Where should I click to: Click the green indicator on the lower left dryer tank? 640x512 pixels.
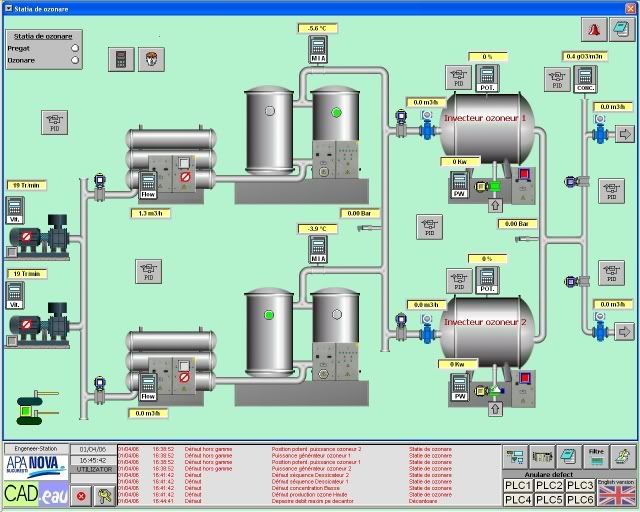click(269, 315)
